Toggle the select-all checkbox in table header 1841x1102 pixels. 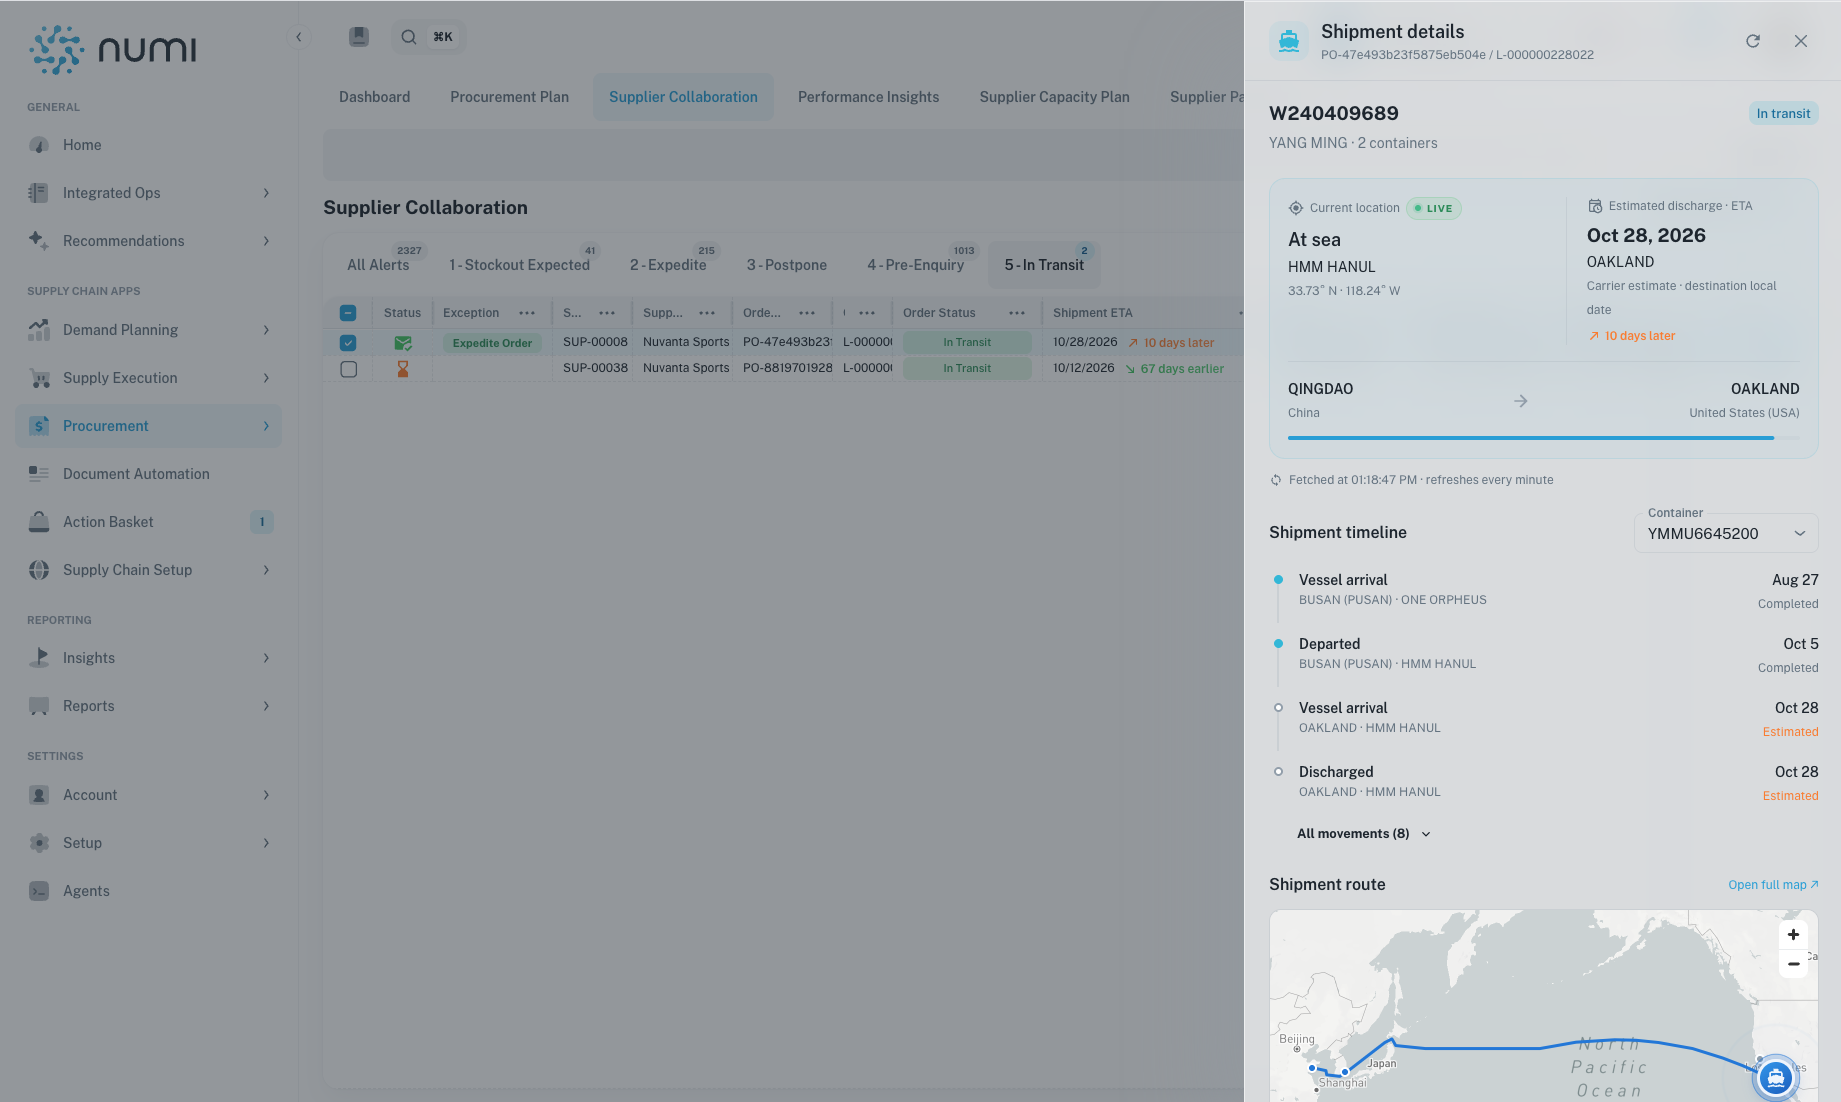348,313
